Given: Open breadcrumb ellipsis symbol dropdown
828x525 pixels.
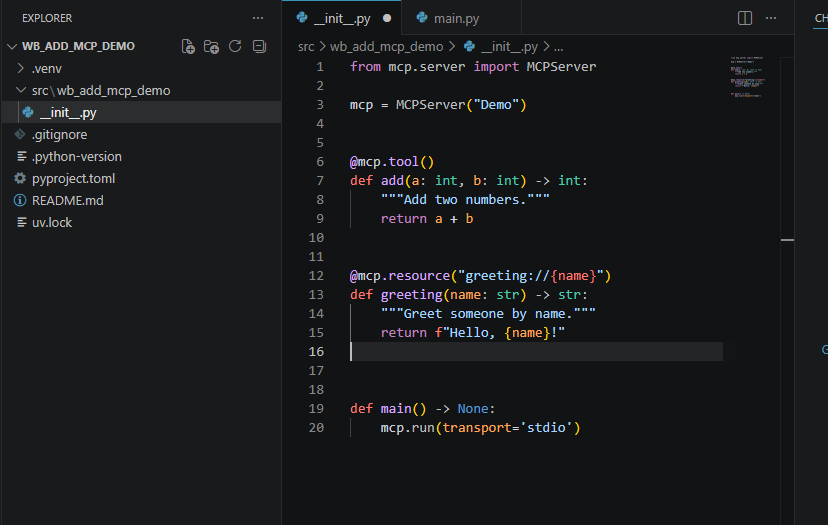Looking at the screenshot, I should point(559,46).
